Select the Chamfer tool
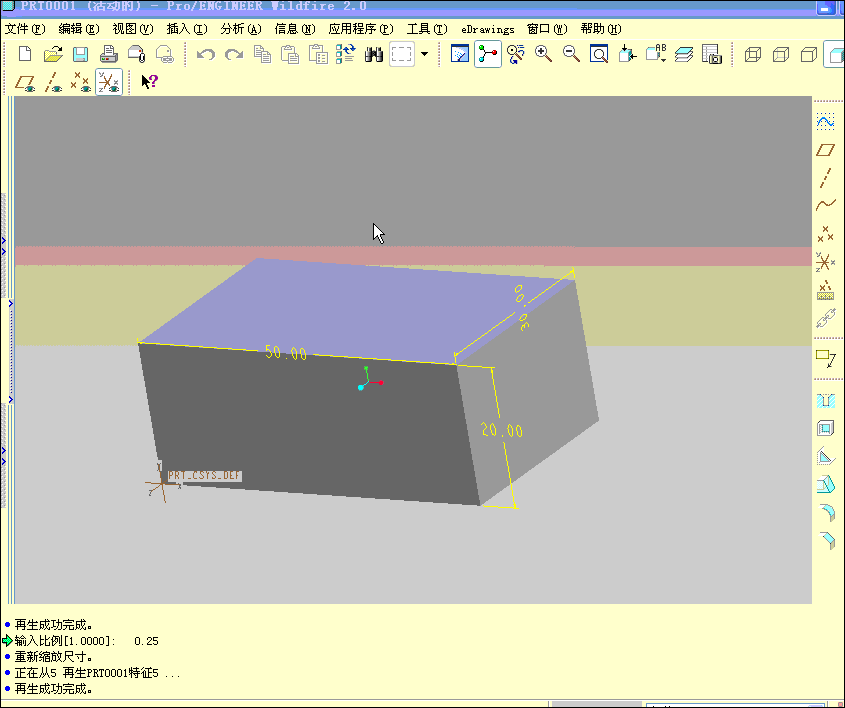Screen dimensions: 845x708 826,540
